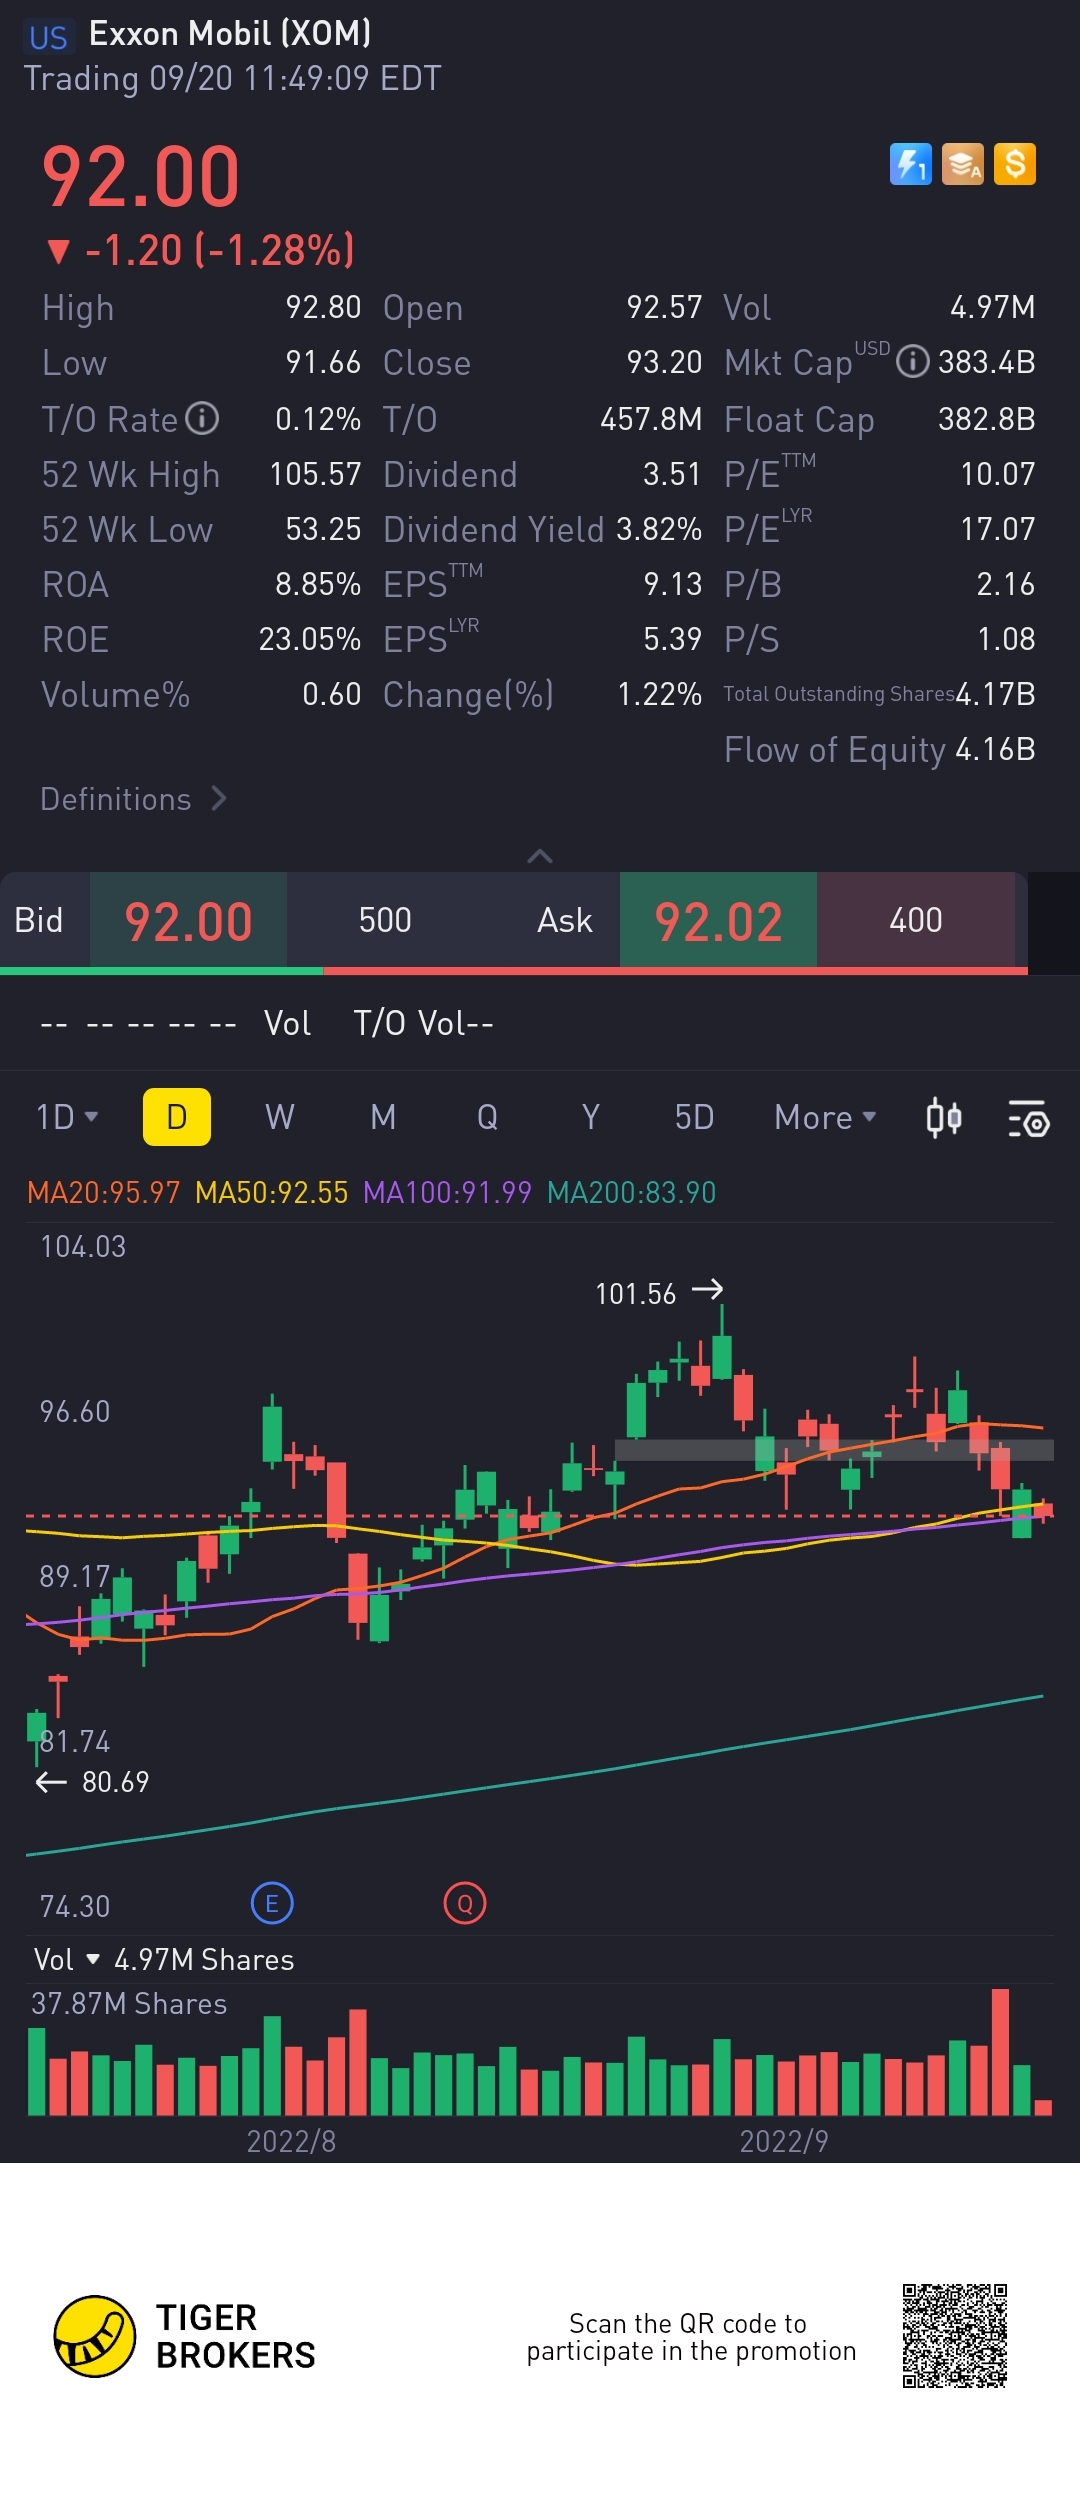Image resolution: width=1080 pixels, height=2510 pixels.
Task: Open the chart indicator settings icon
Action: [x=1028, y=1118]
